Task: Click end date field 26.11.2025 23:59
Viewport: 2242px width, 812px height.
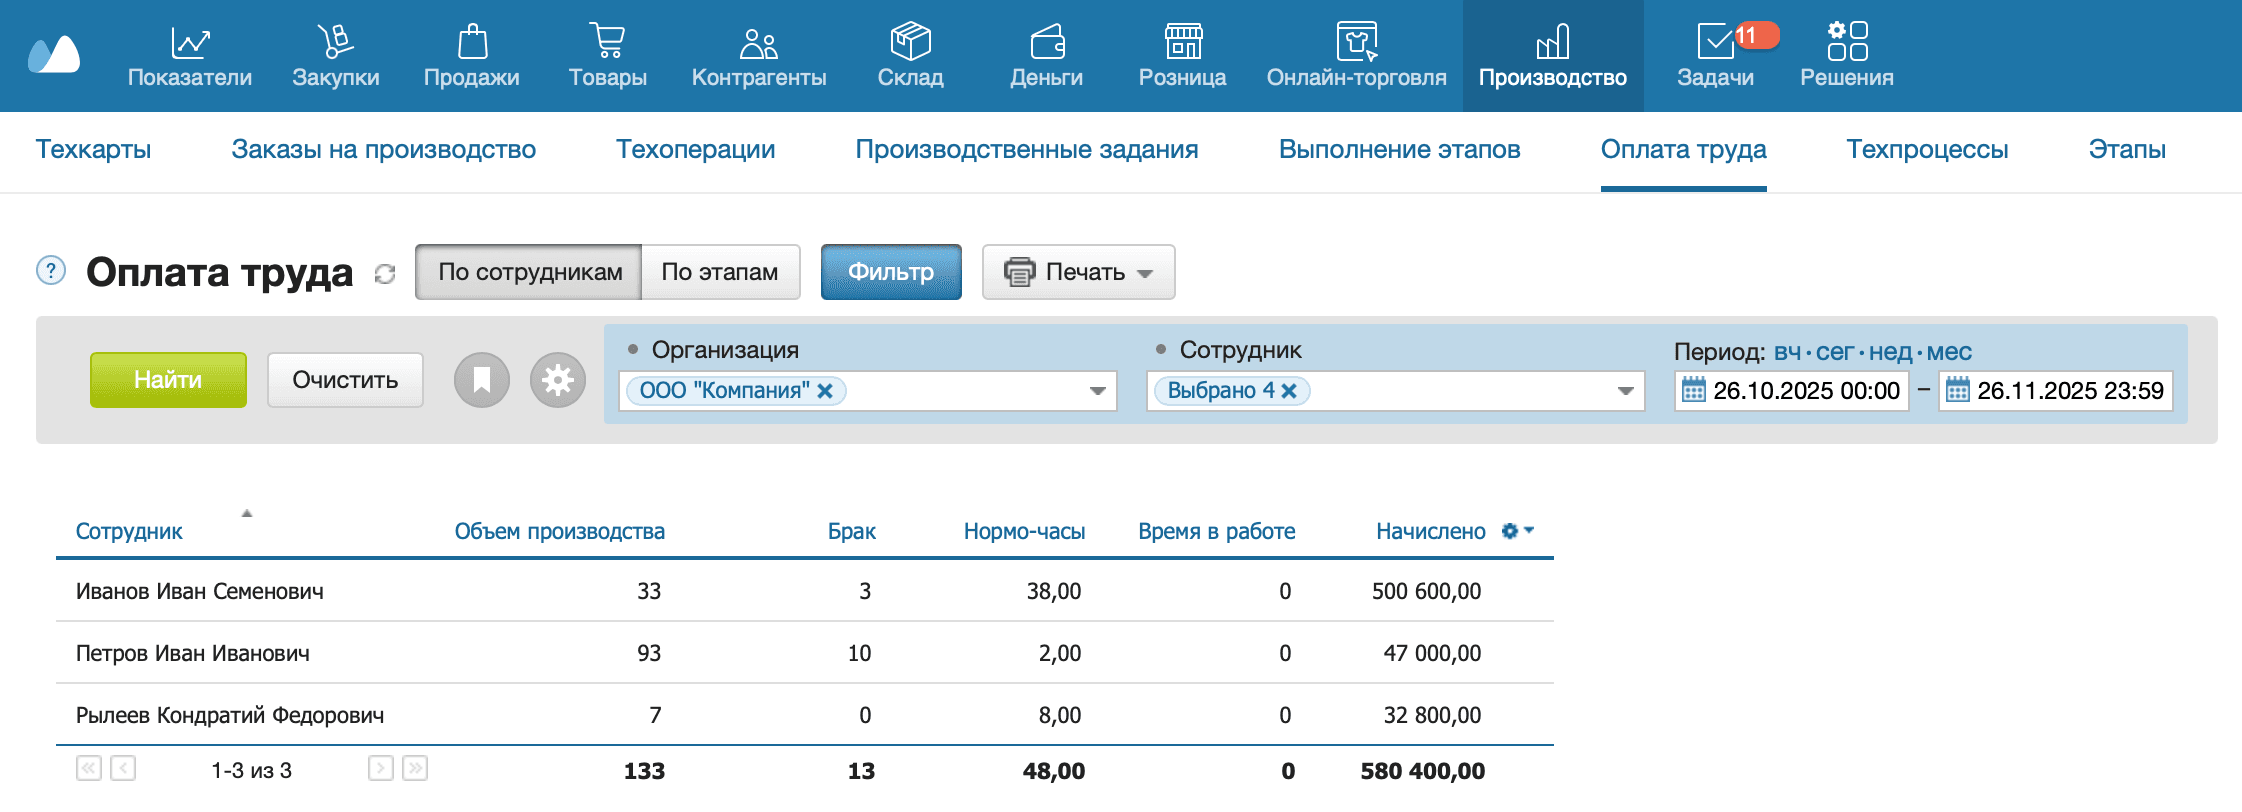Action: tap(2056, 391)
